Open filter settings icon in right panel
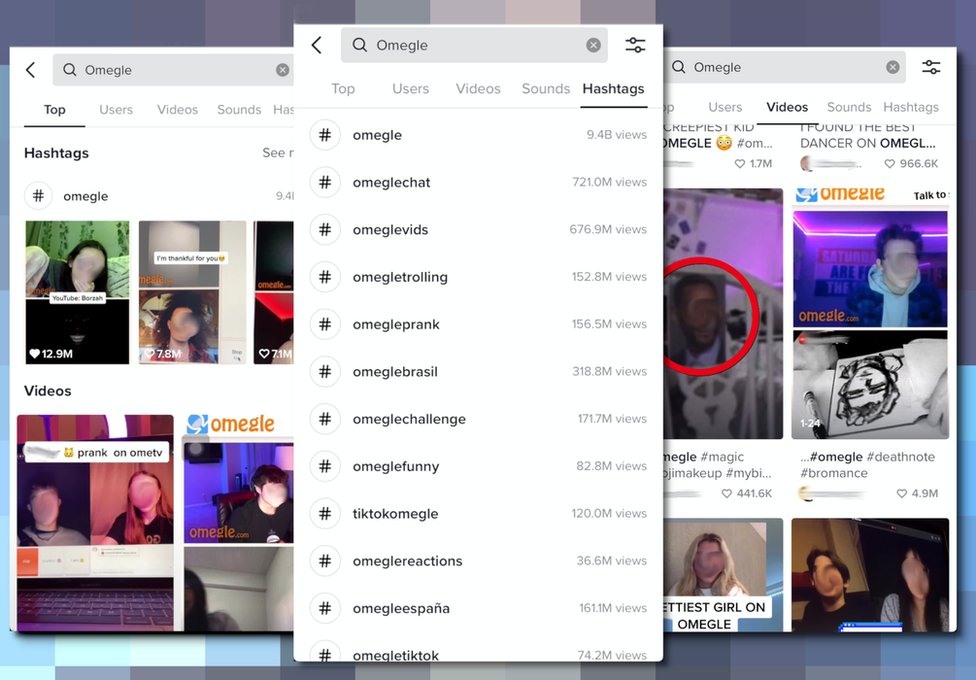 click(x=931, y=67)
